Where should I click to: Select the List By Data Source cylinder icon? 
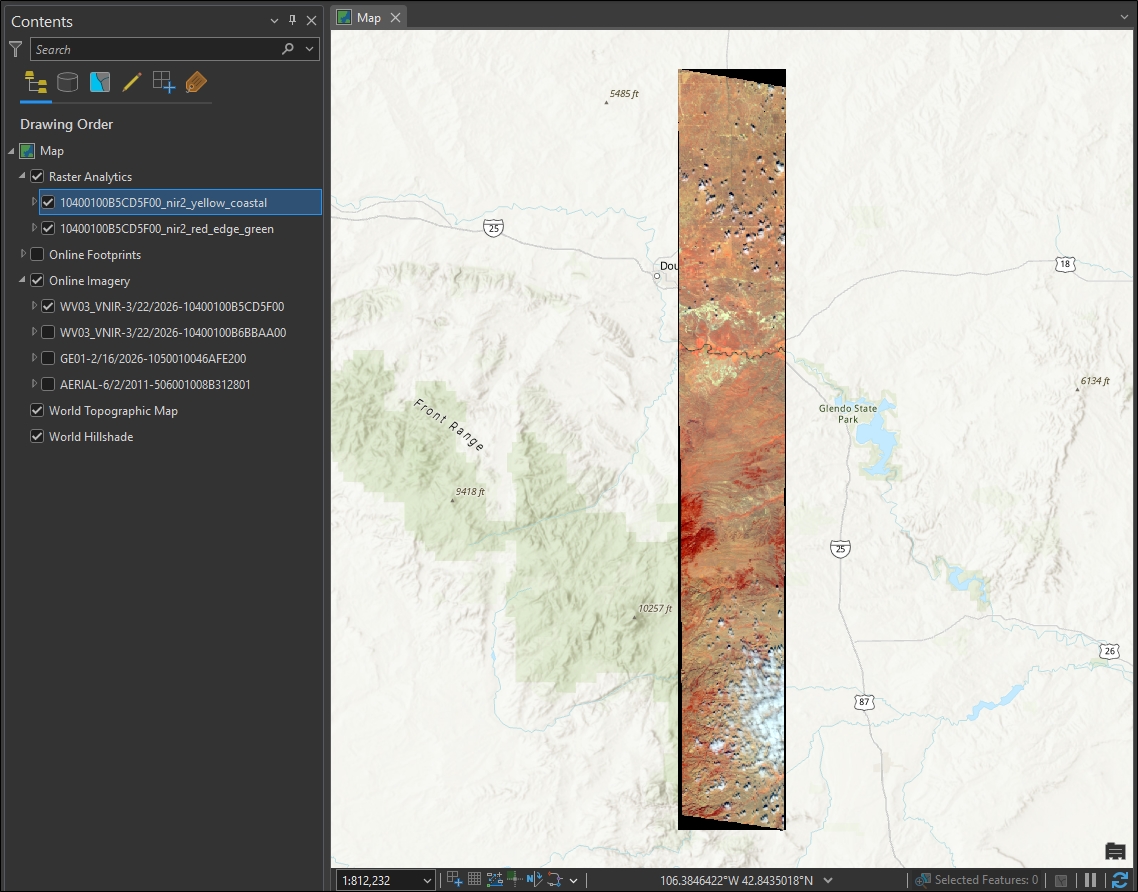67,83
